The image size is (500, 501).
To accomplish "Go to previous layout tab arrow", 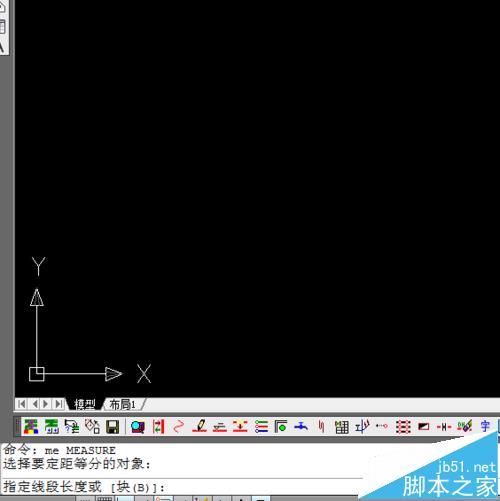I will pos(35,404).
